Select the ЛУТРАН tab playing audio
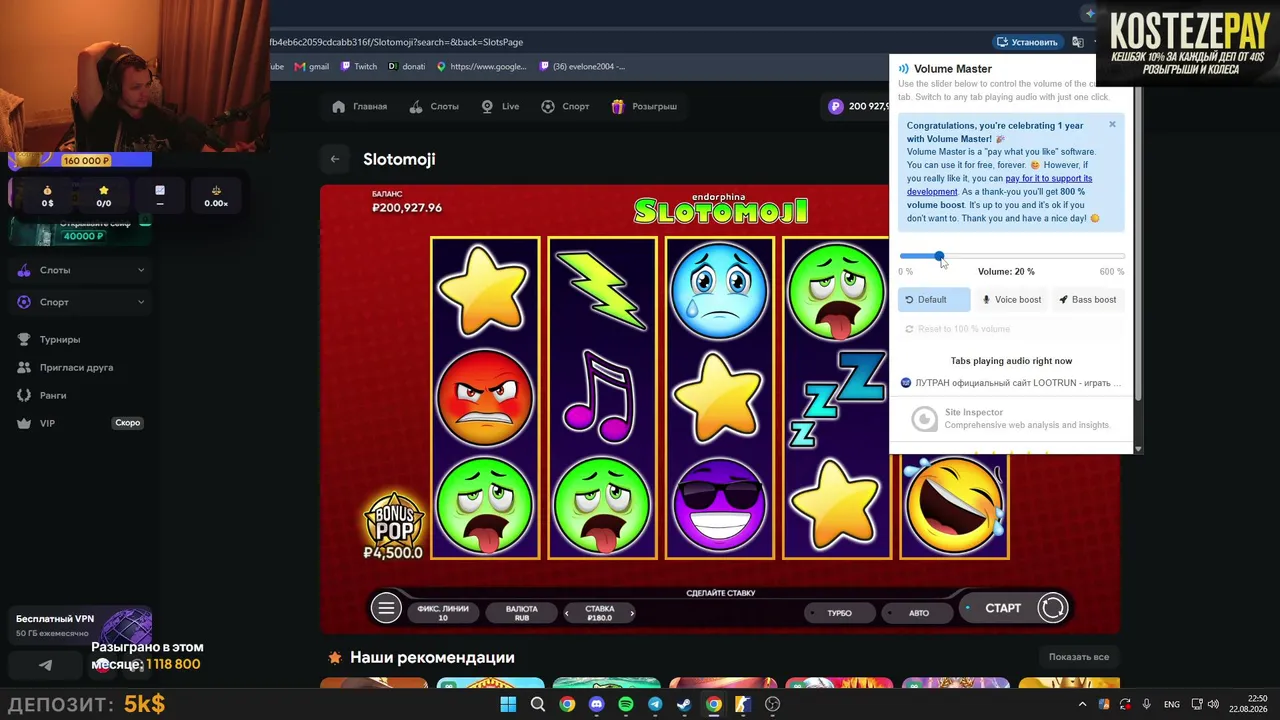Screen dimensions: 1280x720 (x=1011, y=383)
